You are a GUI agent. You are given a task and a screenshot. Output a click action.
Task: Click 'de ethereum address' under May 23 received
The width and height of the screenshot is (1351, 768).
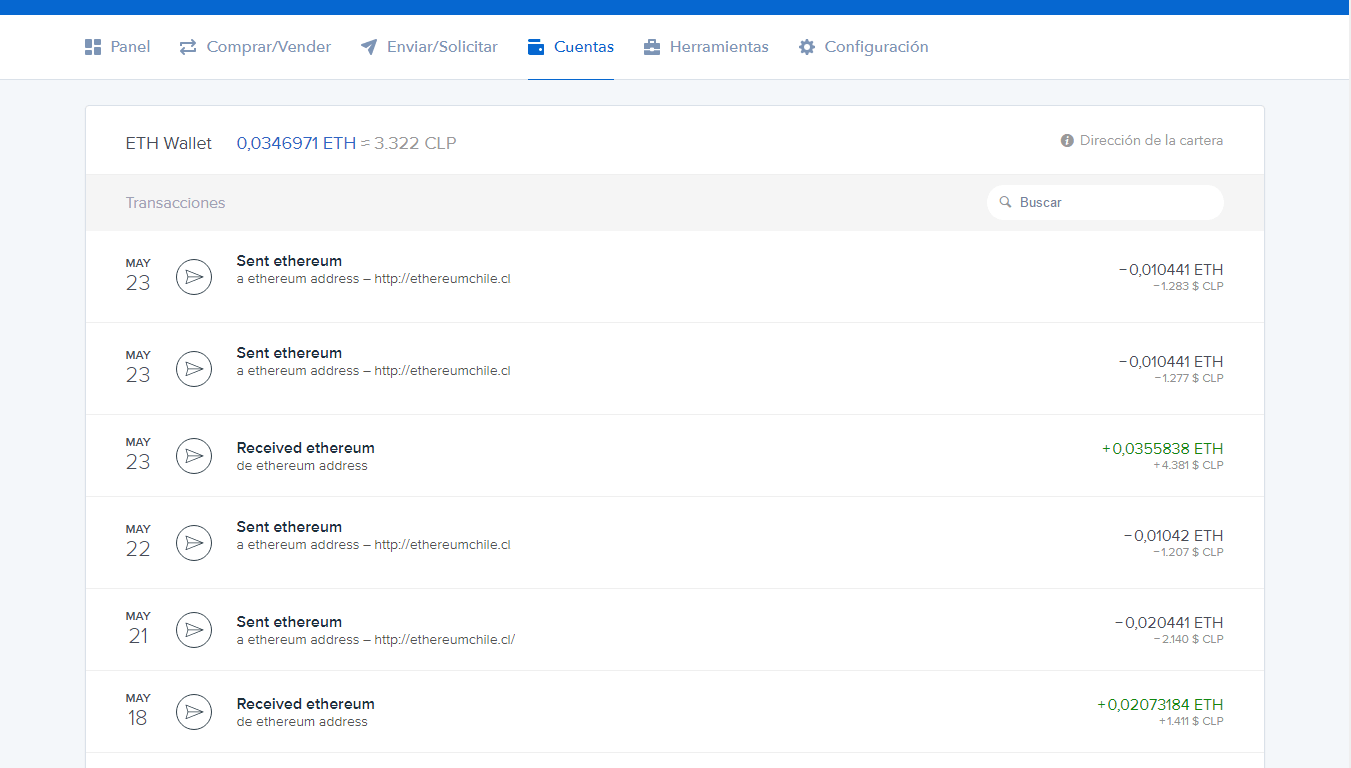tap(302, 466)
